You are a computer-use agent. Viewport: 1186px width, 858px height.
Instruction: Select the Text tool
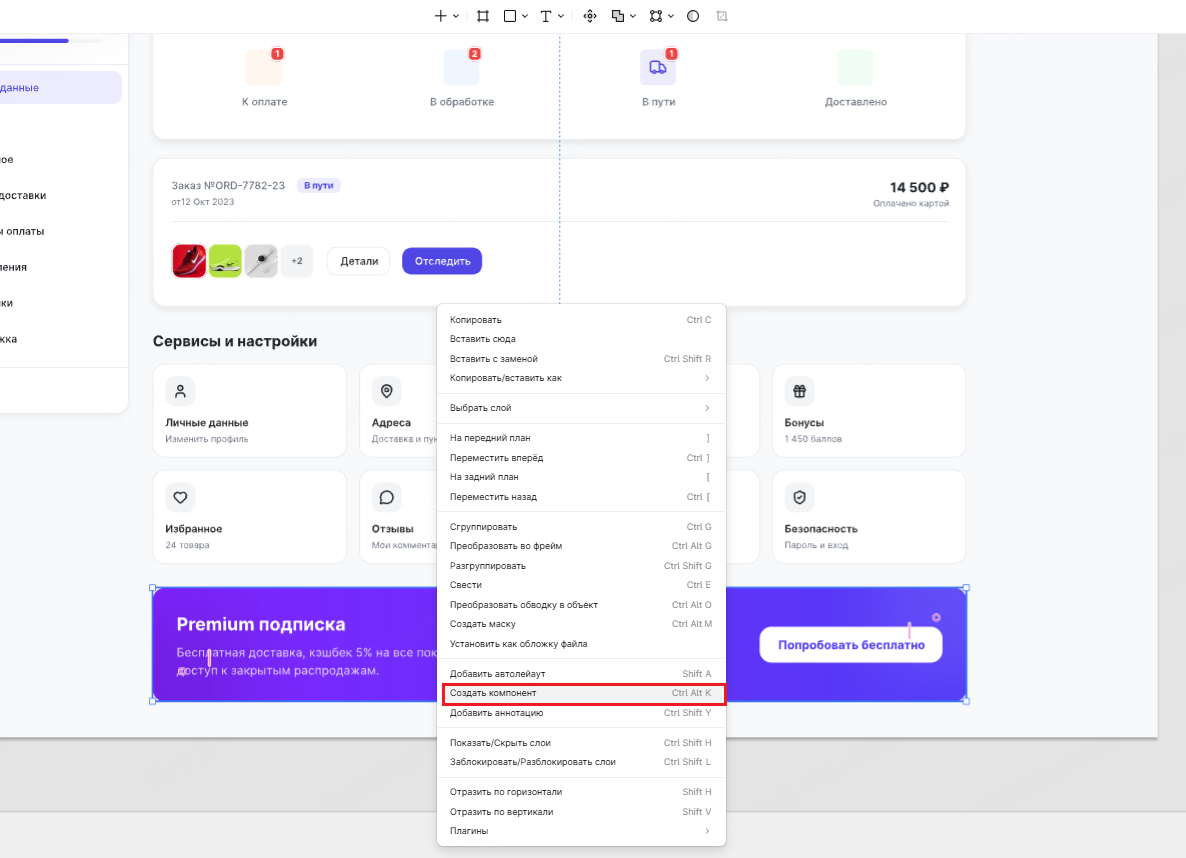(x=546, y=16)
